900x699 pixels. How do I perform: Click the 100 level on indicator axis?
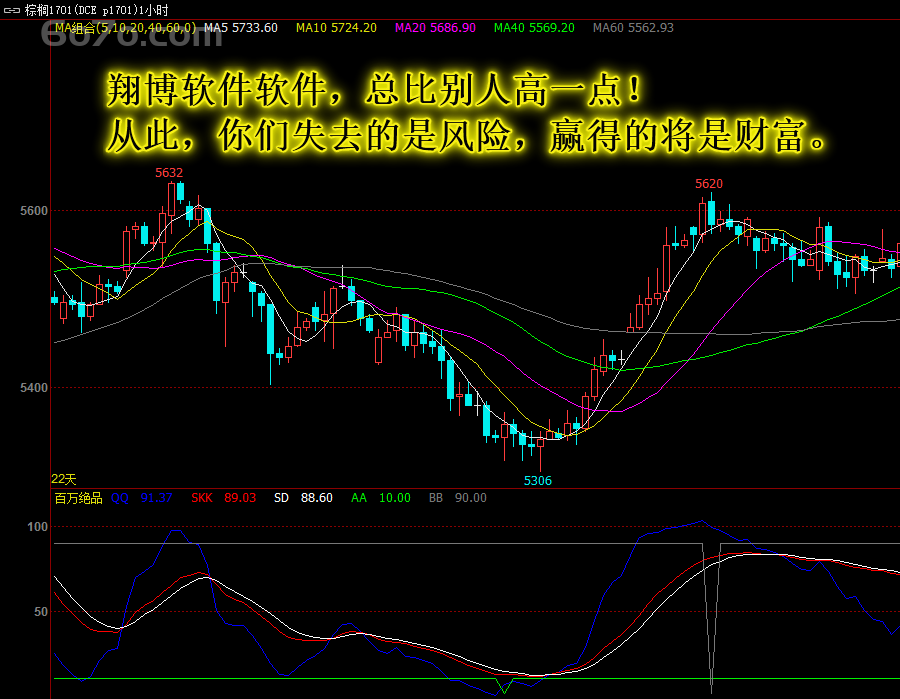(37, 527)
